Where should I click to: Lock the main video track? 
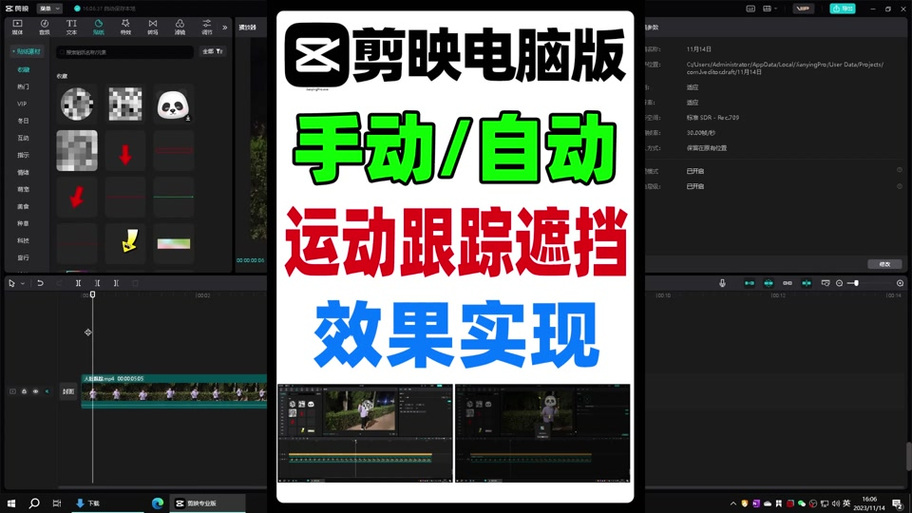tap(24, 391)
